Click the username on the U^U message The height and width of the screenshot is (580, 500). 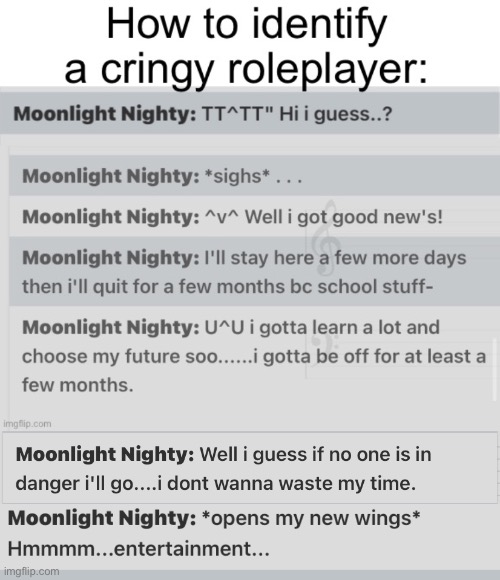[111, 327]
